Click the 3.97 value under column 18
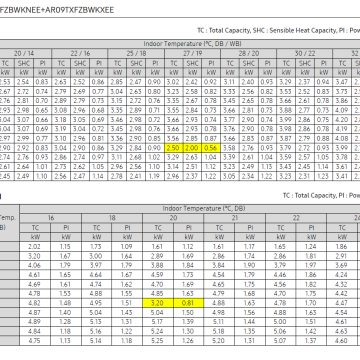This screenshot has width=360, height=360. [97, 266]
